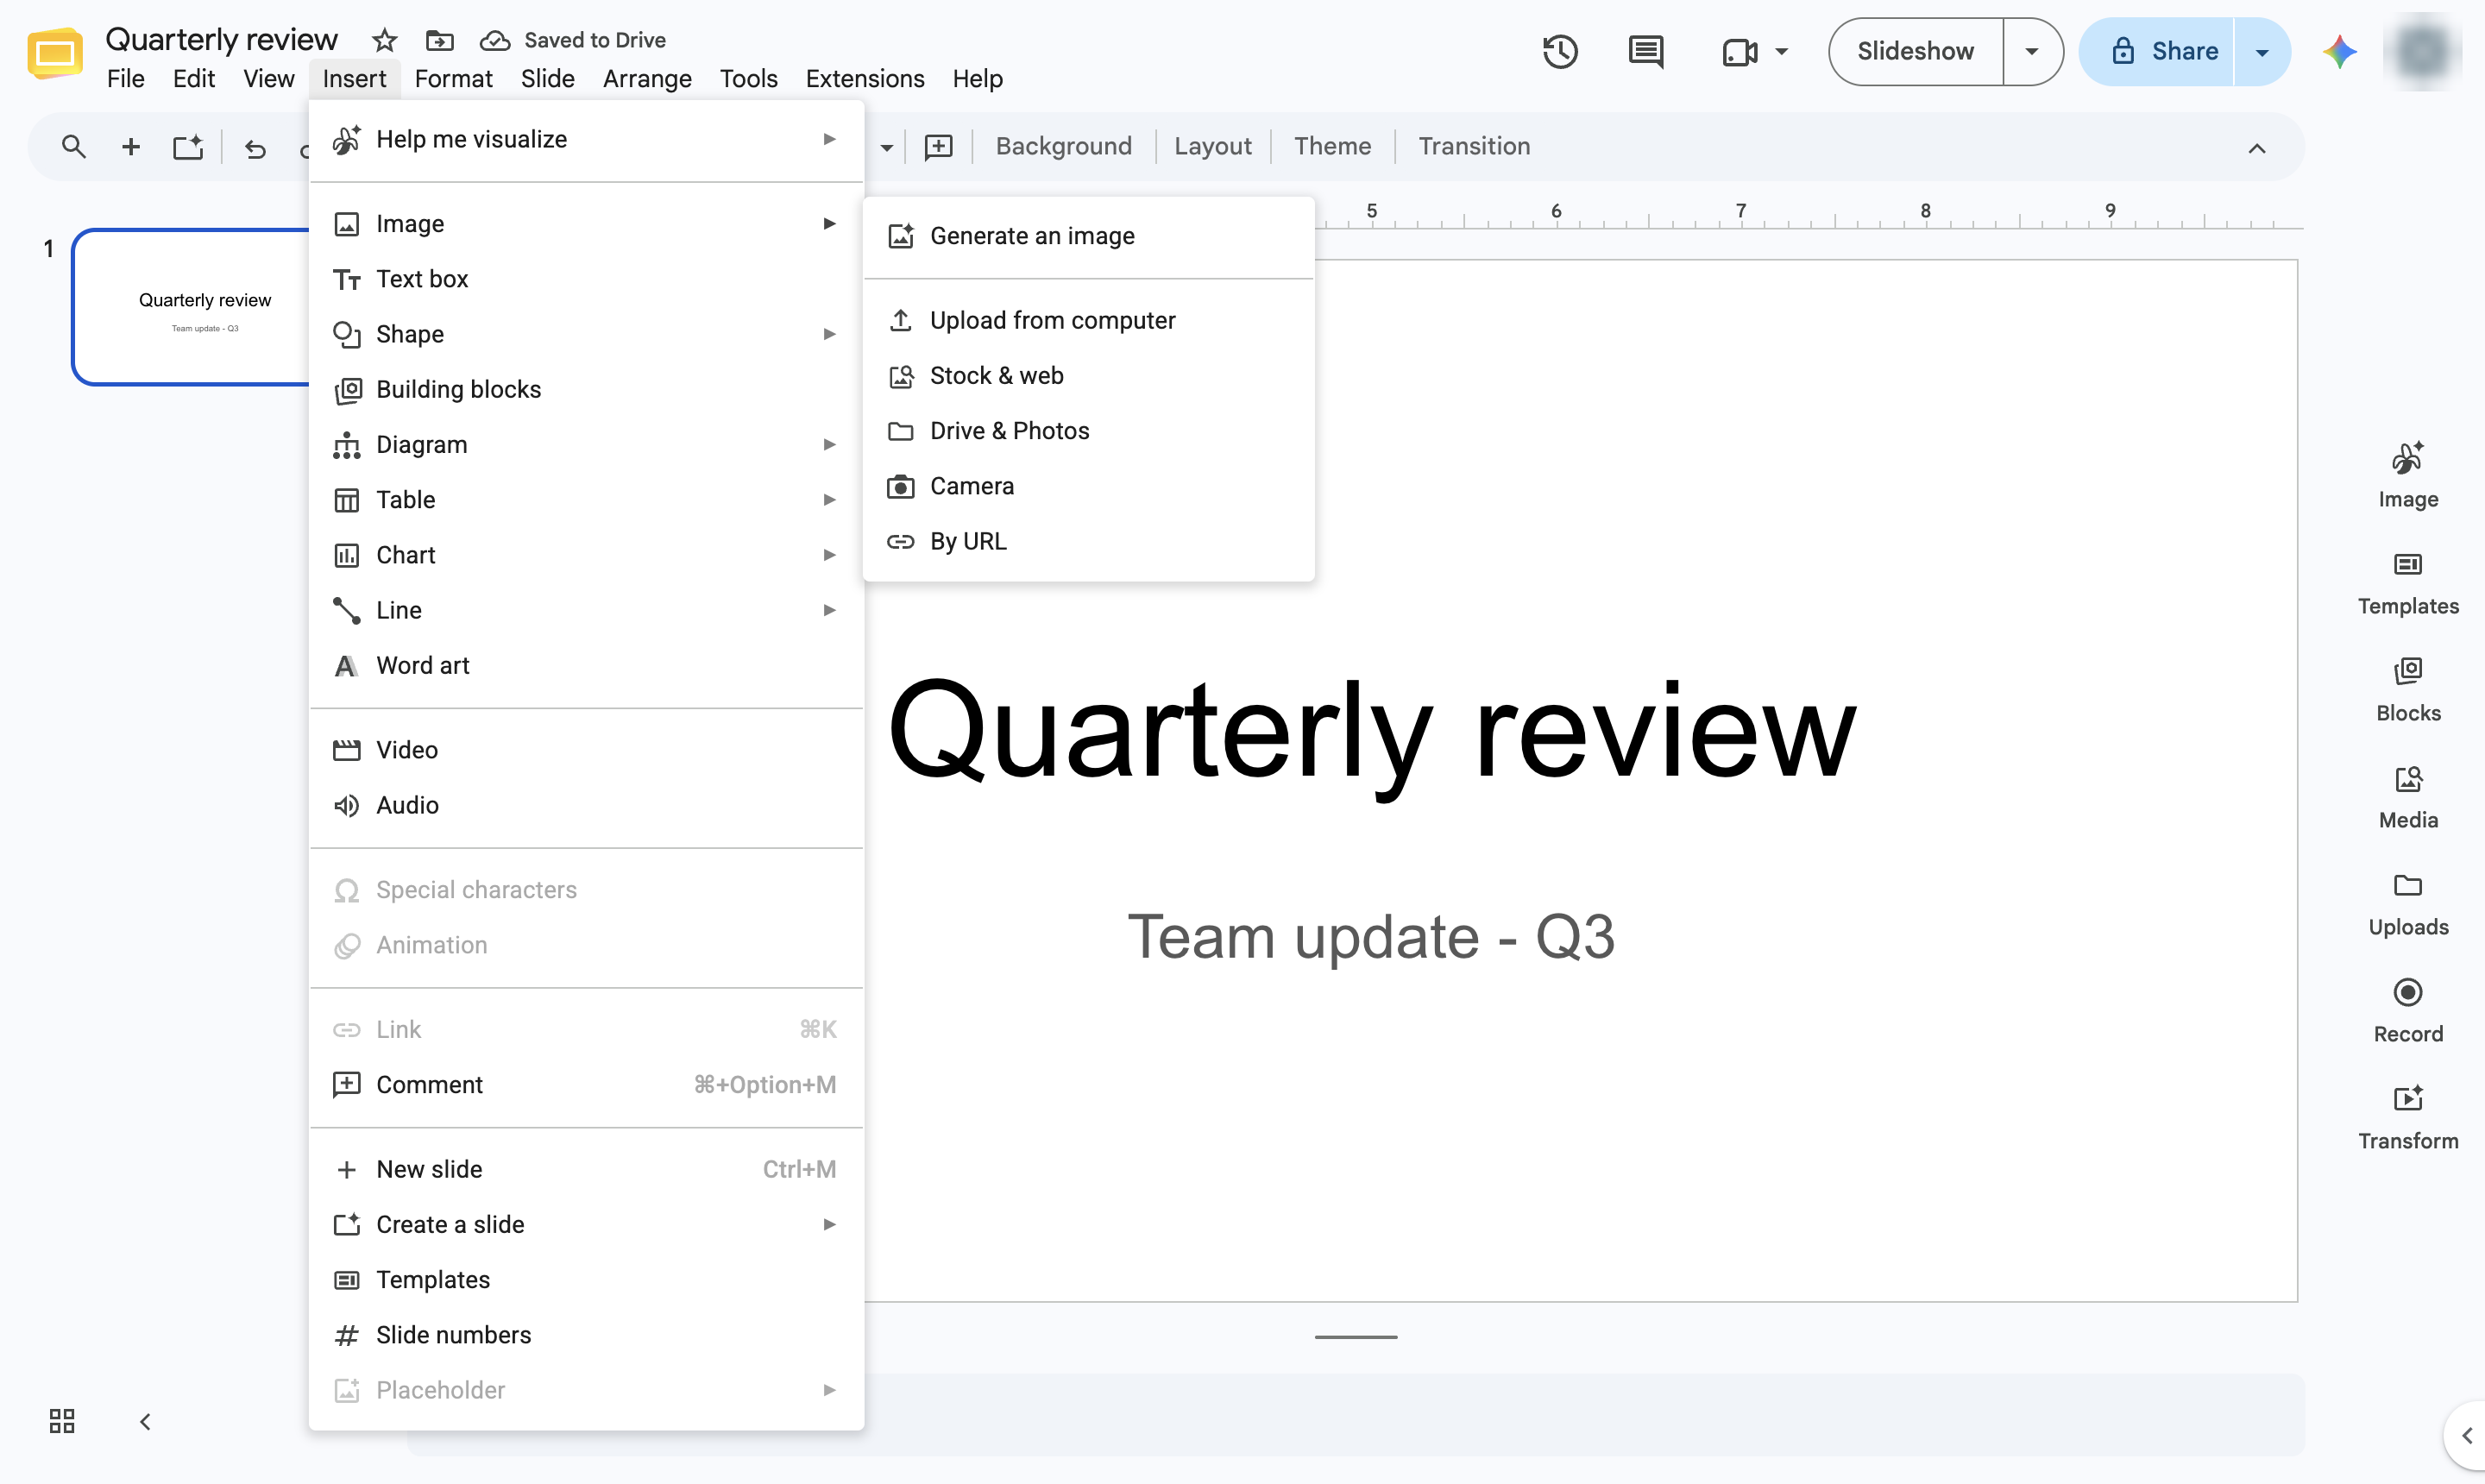Expand the Slideshow options dropdown arrow
2485x1484 pixels.
tap(2032, 51)
